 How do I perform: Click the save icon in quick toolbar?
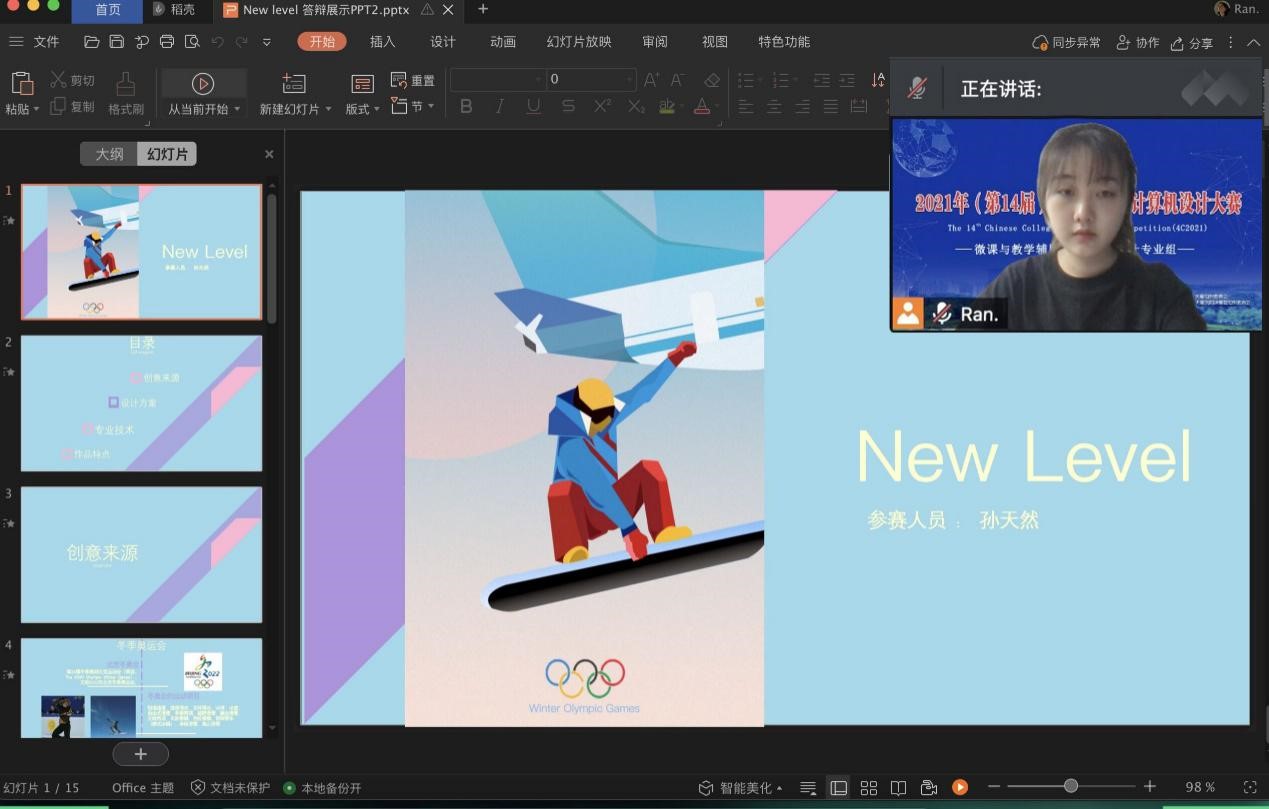point(116,42)
